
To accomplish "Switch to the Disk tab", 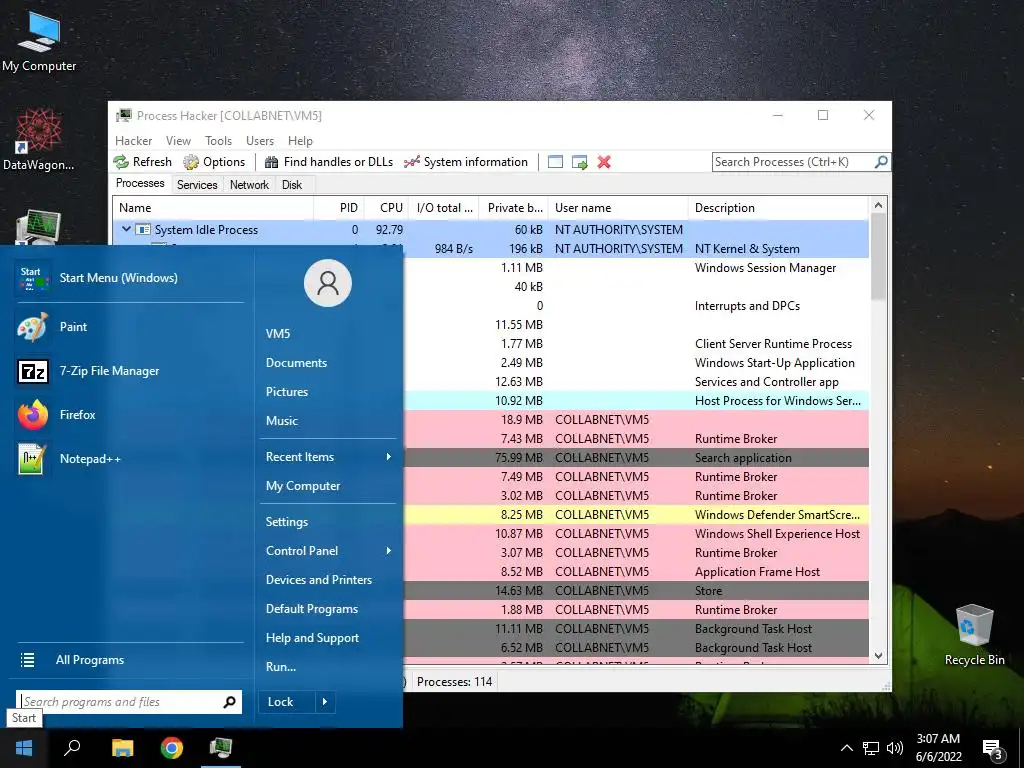I will [x=292, y=185].
